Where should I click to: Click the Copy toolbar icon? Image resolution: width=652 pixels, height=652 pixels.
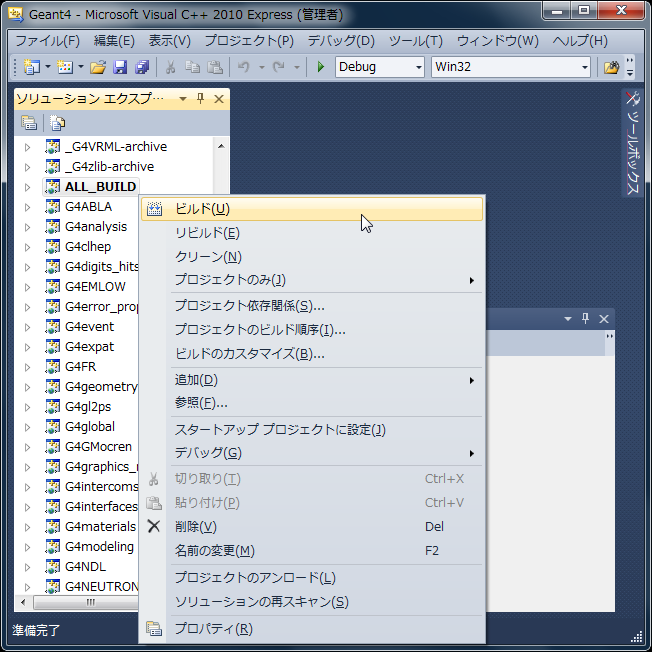[x=193, y=67]
